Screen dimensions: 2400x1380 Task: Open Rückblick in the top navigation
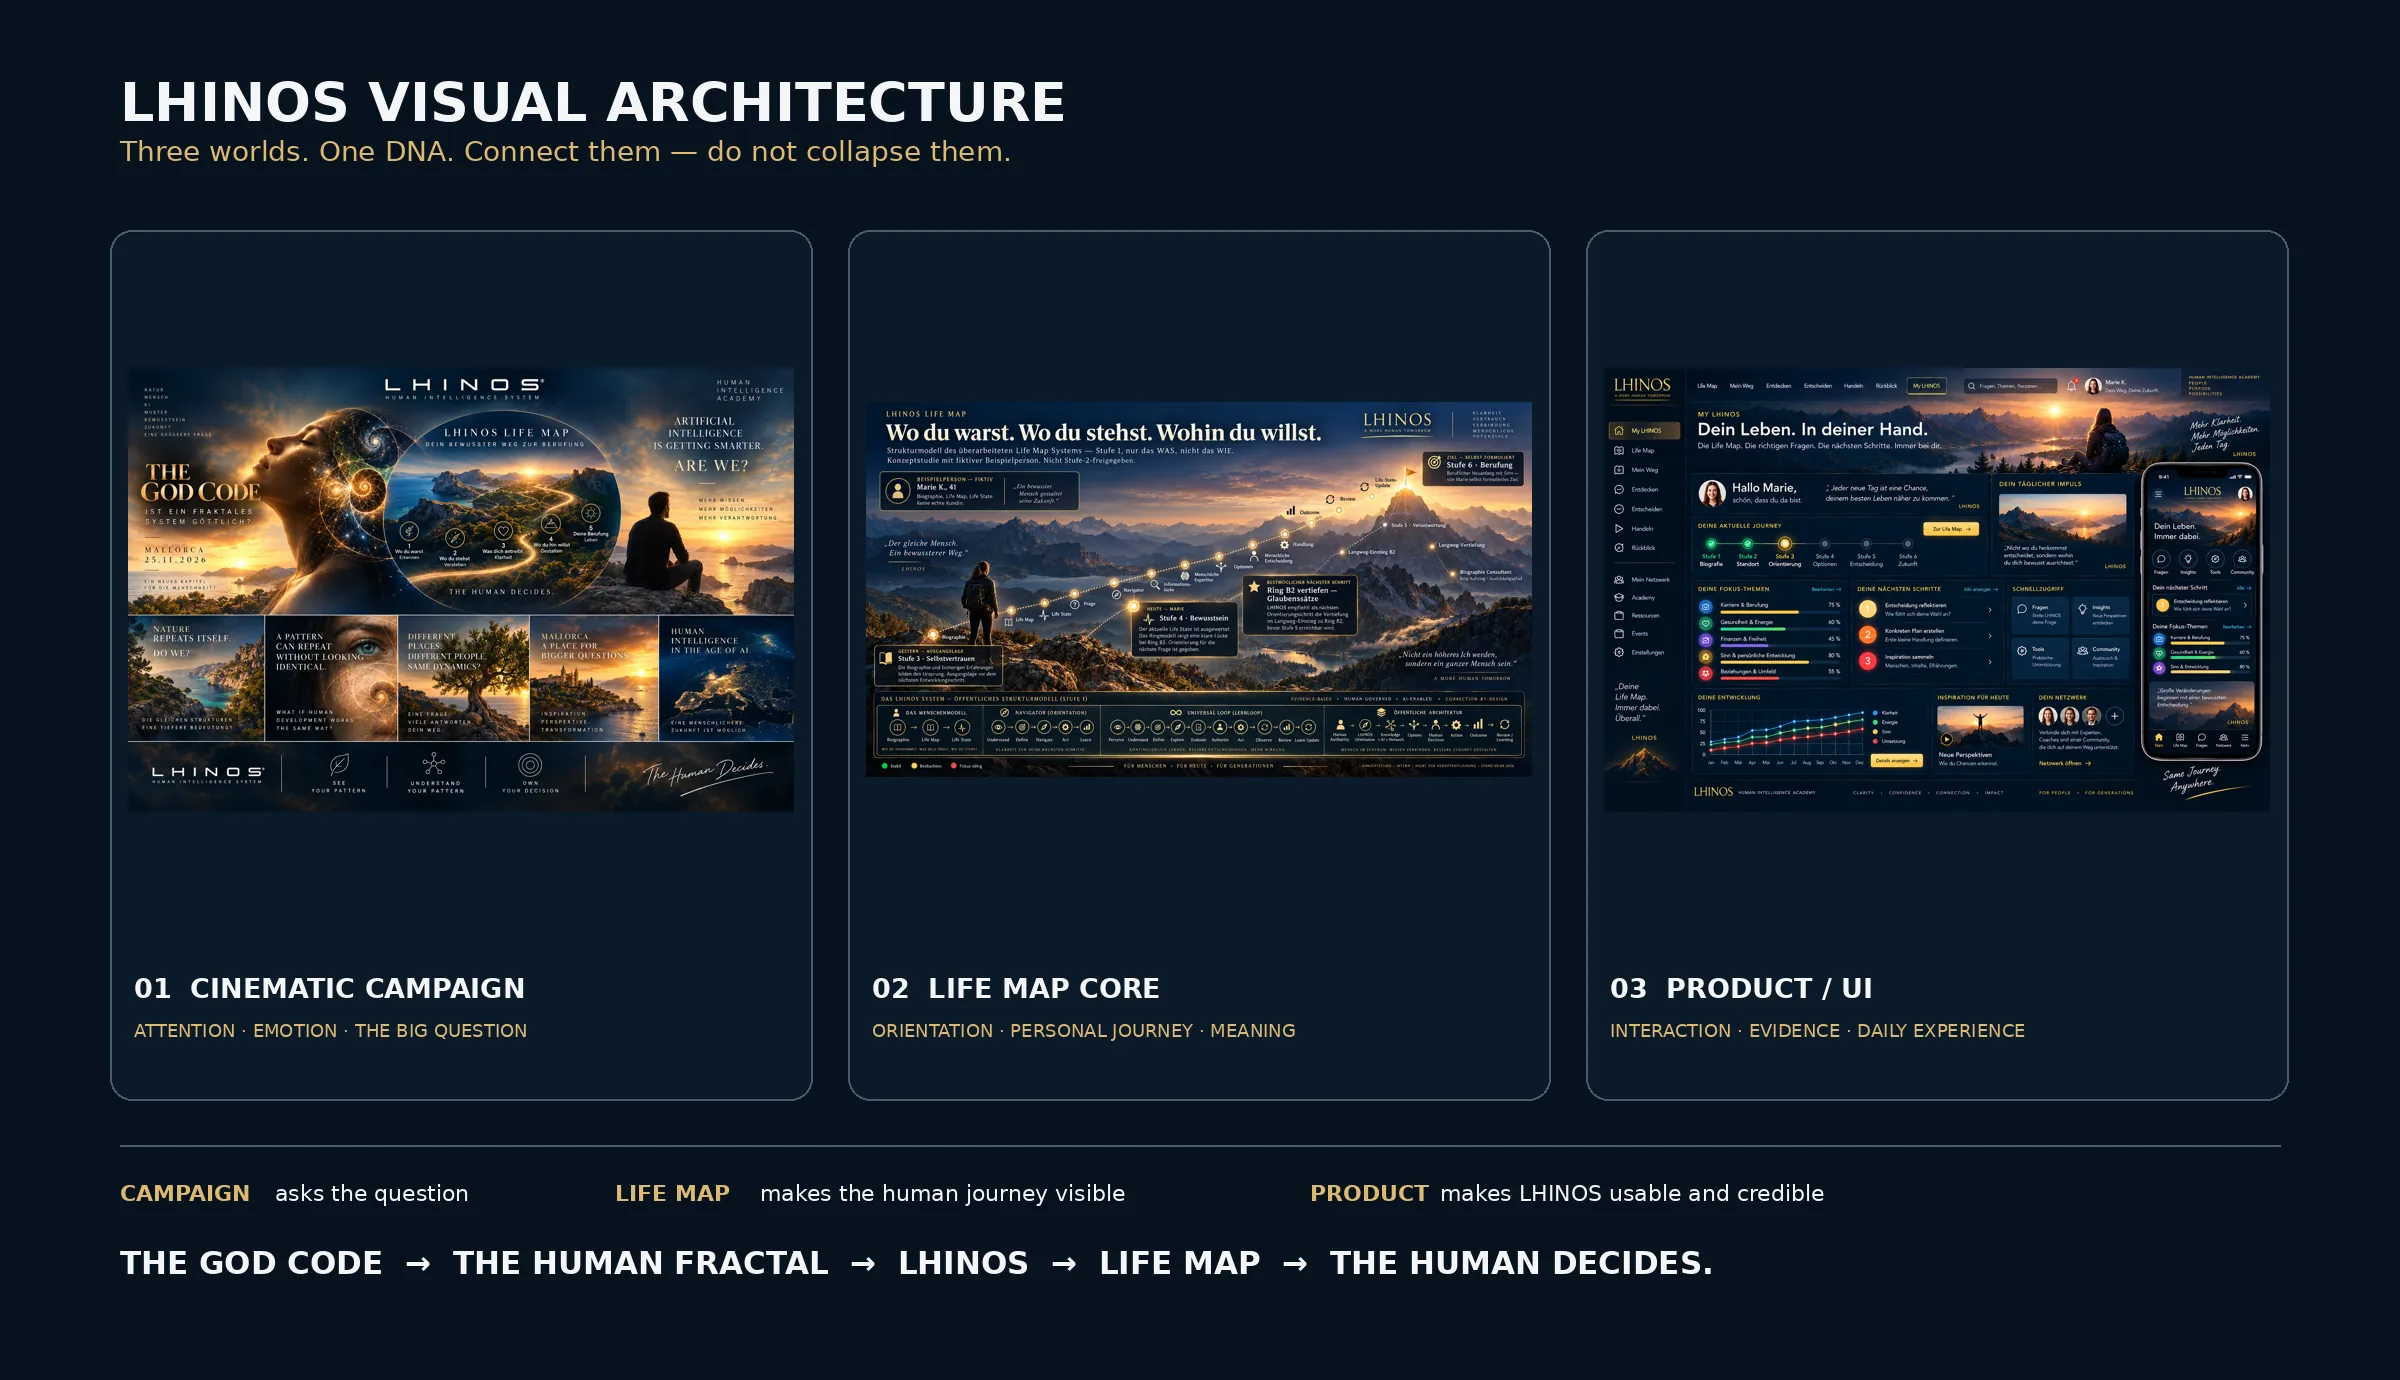pyautogui.click(x=1886, y=386)
